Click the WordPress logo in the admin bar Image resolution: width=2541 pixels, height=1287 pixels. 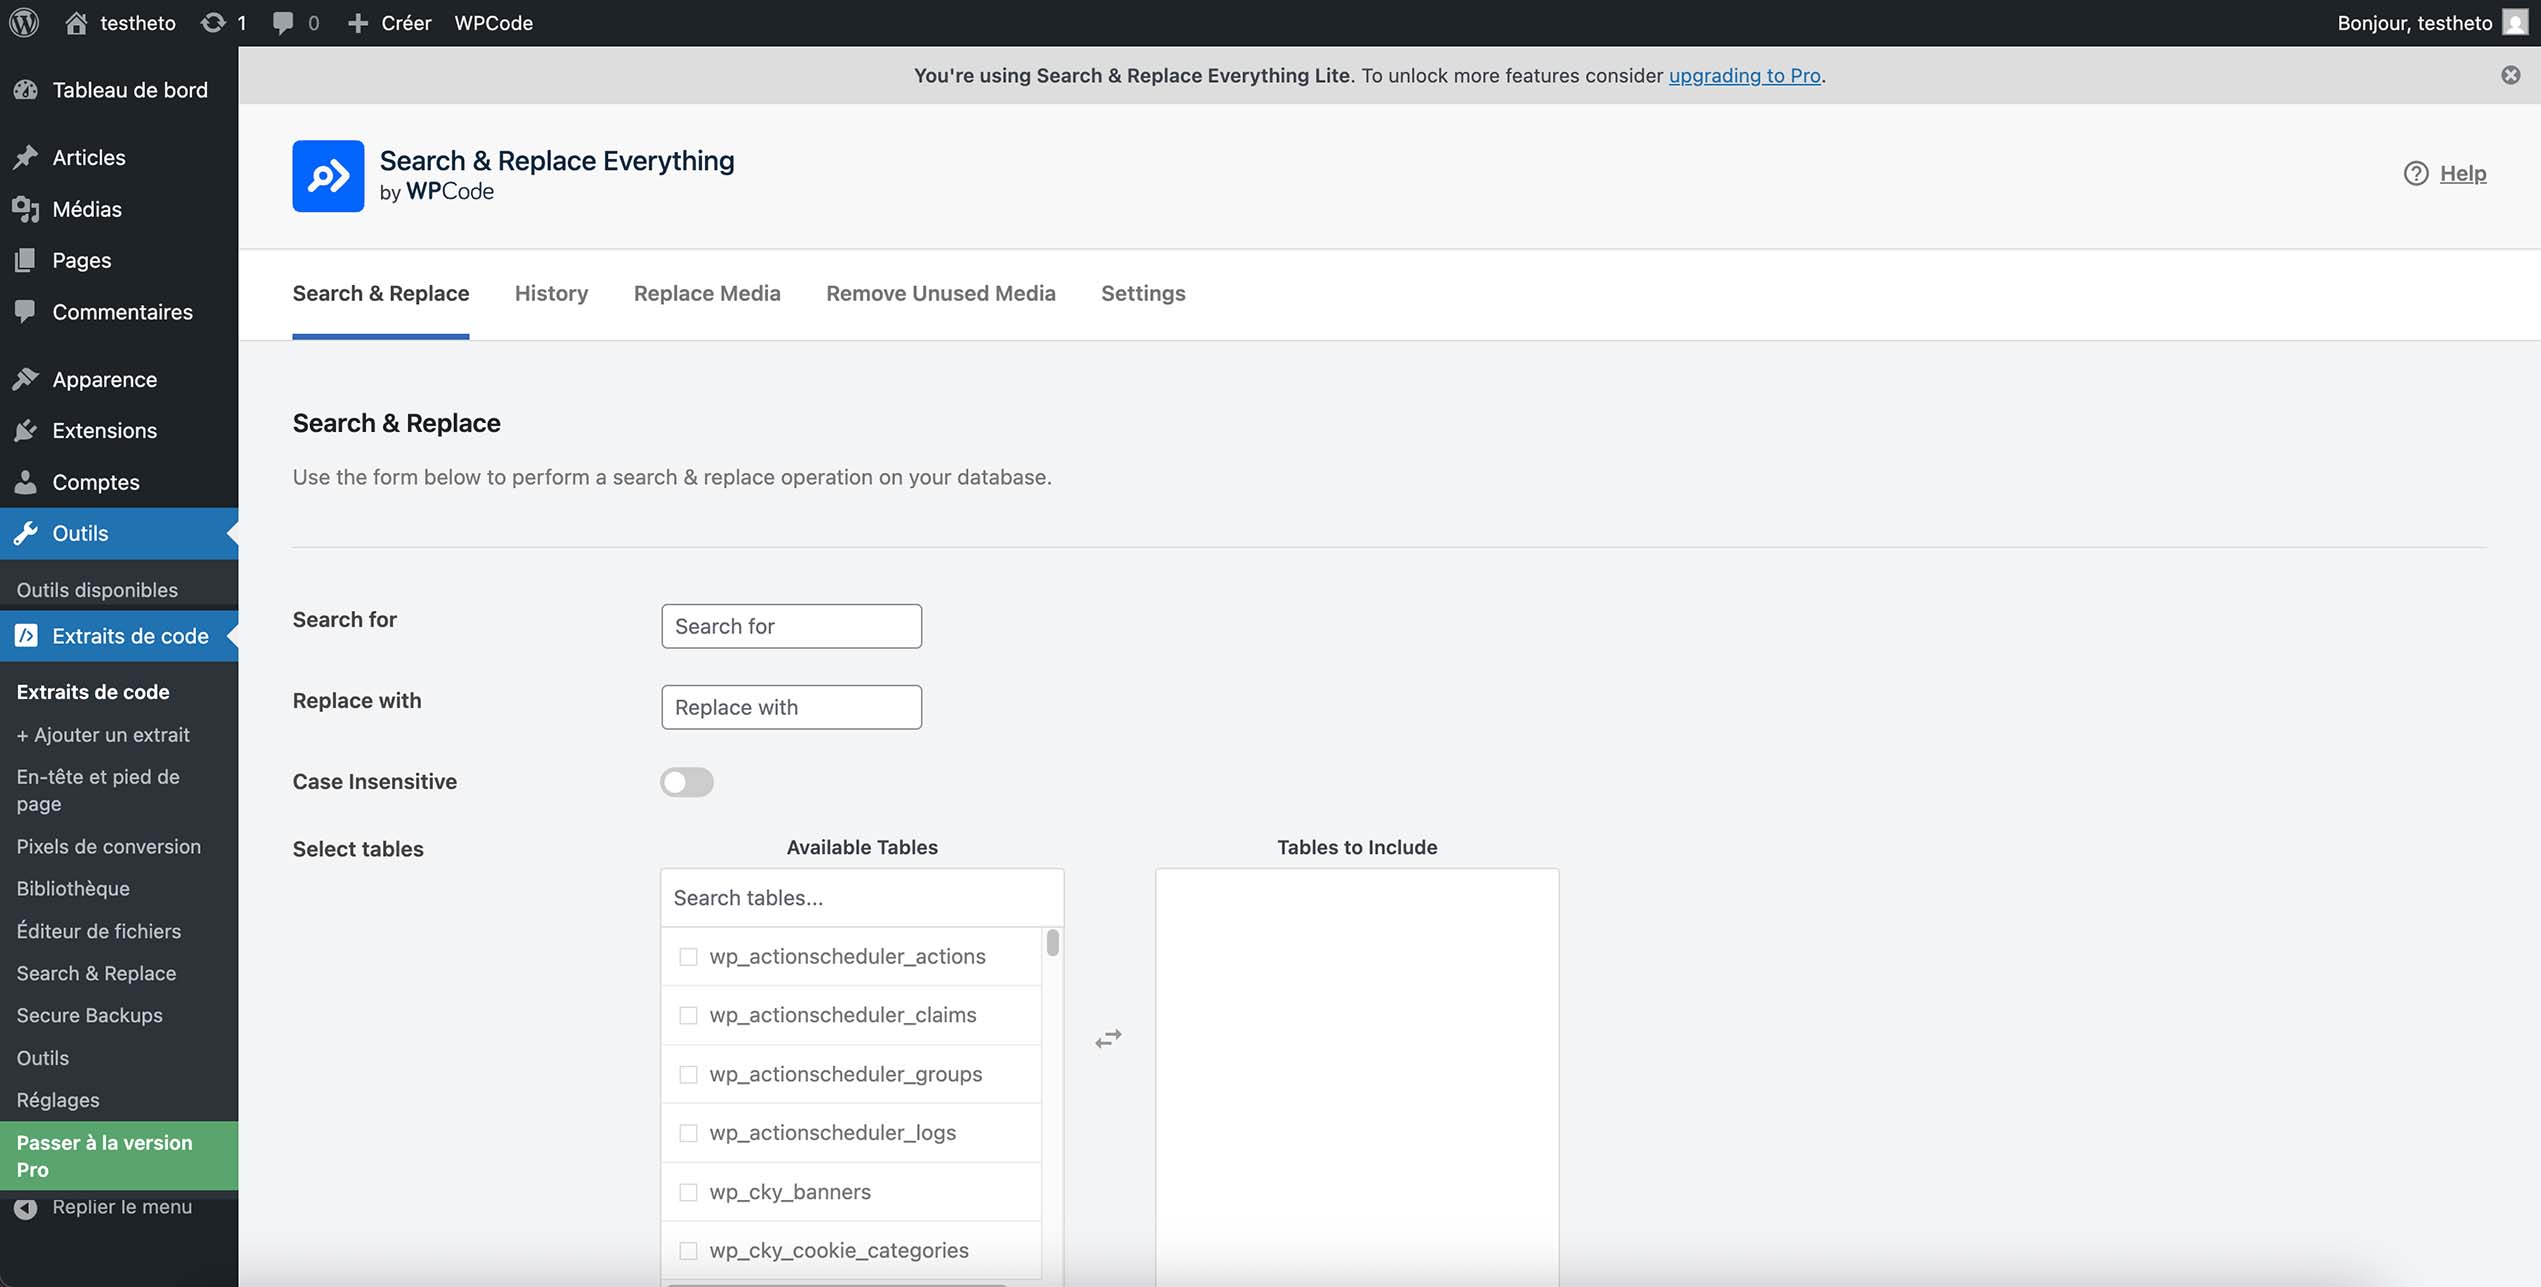click(x=24, y=22)
